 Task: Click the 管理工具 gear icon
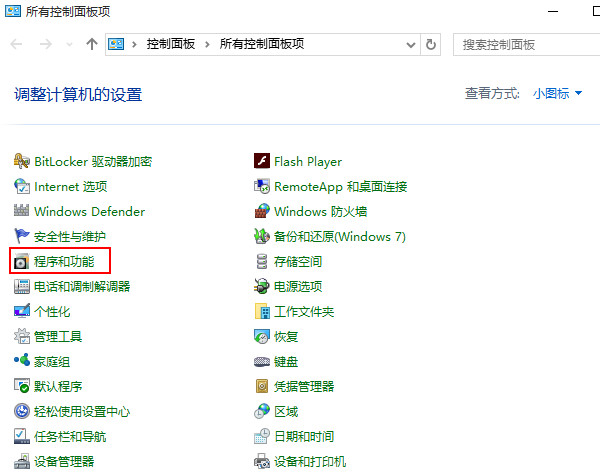21,336
